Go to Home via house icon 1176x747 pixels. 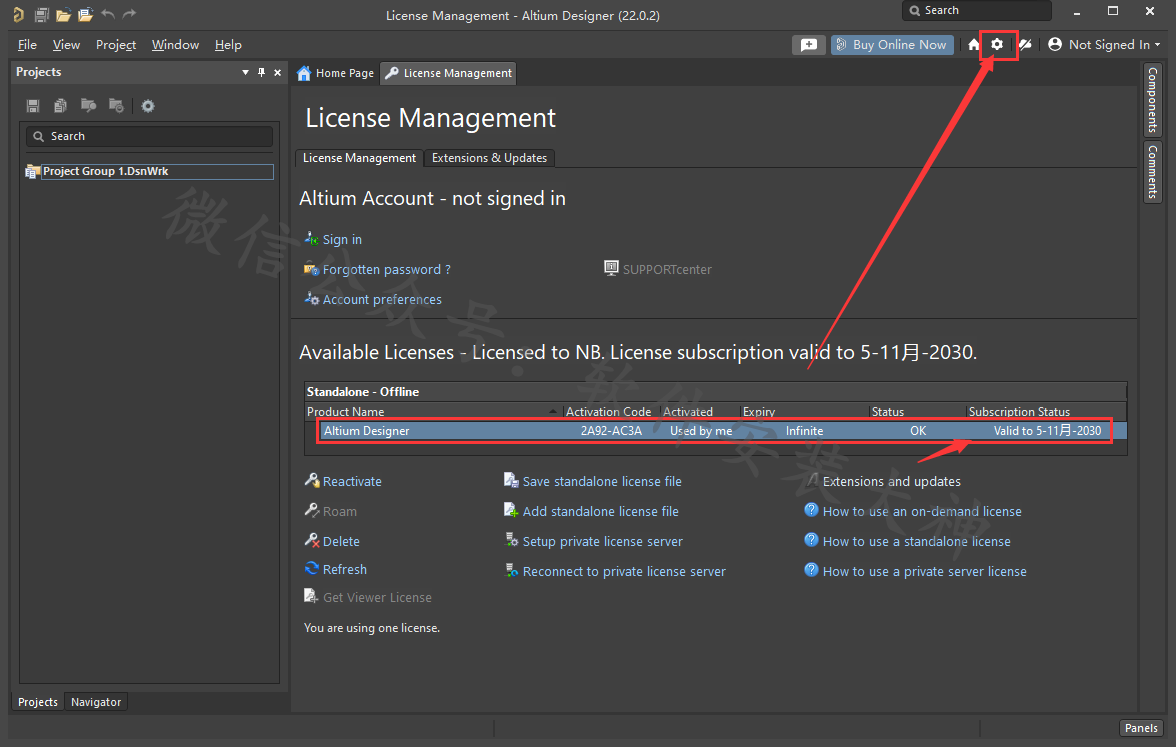pos(974,45)
